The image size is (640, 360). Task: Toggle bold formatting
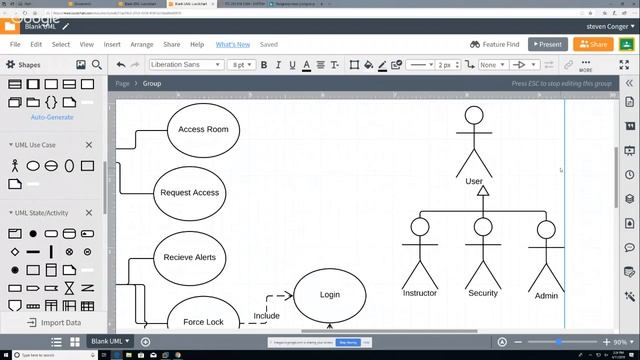[x=264, y=65]
